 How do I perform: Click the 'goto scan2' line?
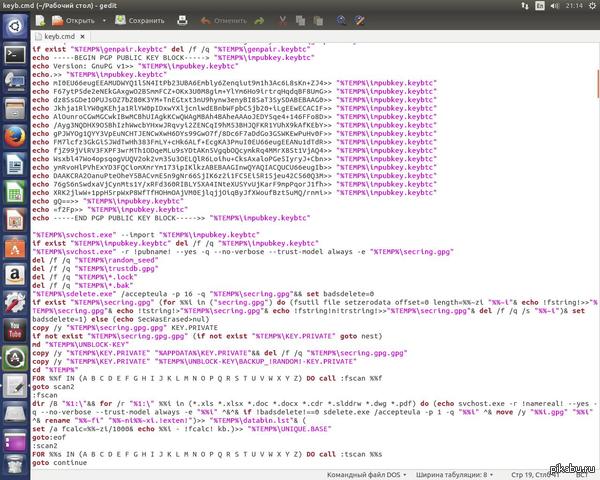[x=53, y=387]
